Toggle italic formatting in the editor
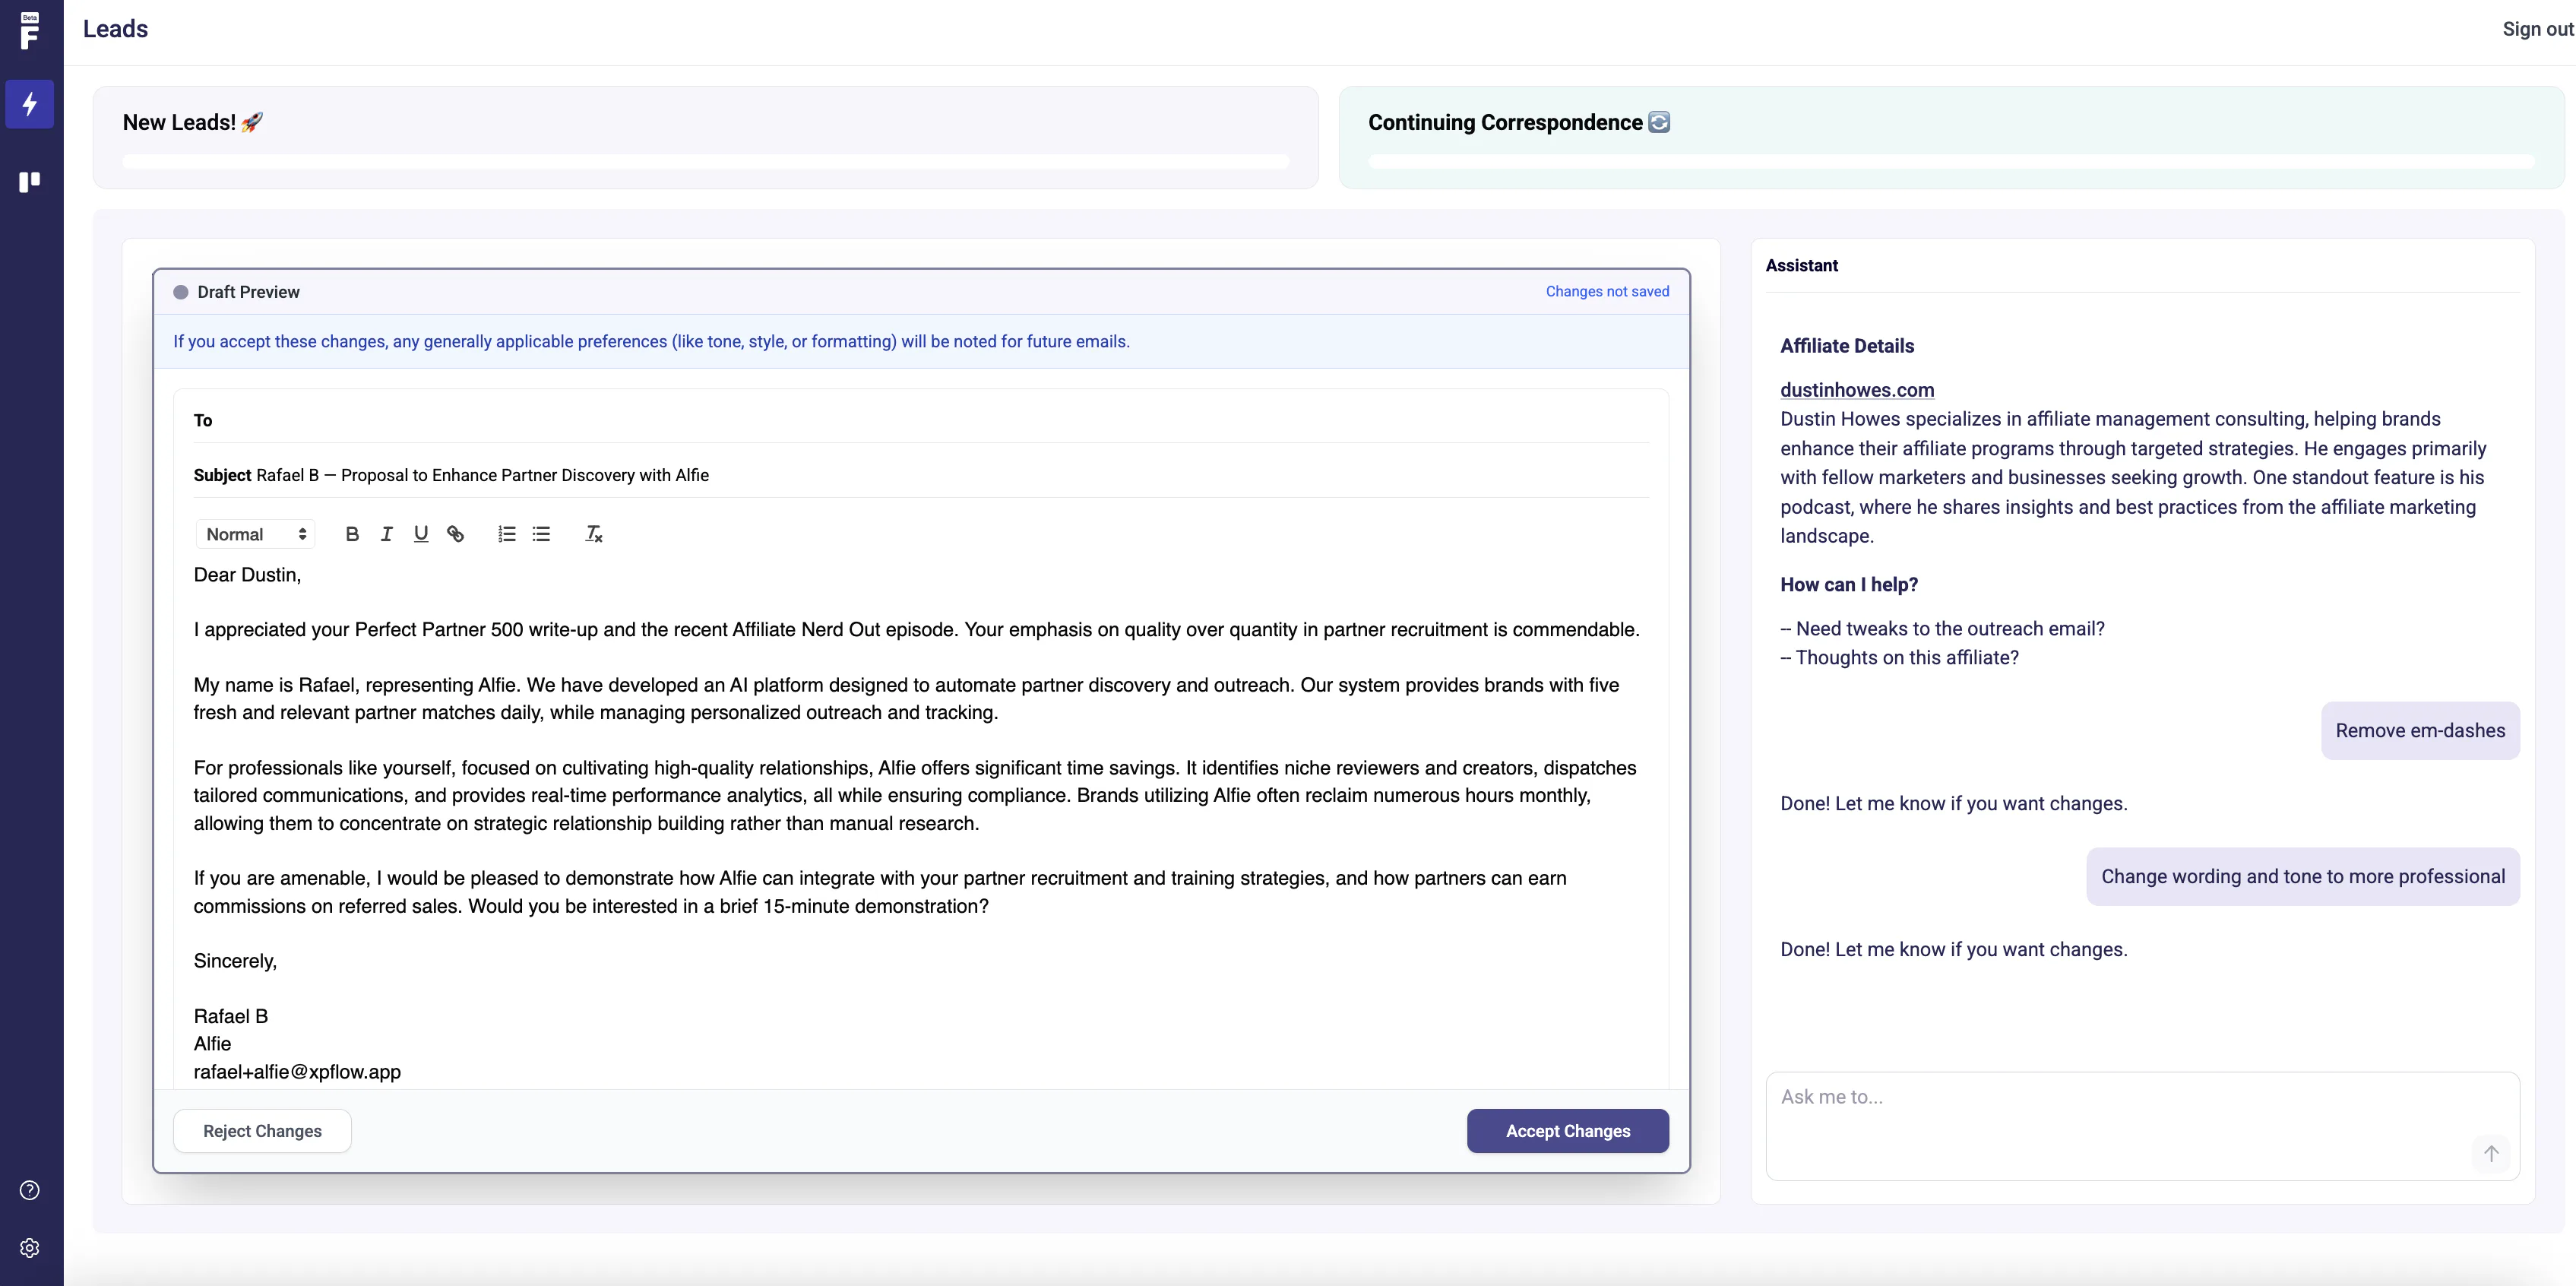The width and height of the screenshot is (2576, 1286). coord(387,534)
